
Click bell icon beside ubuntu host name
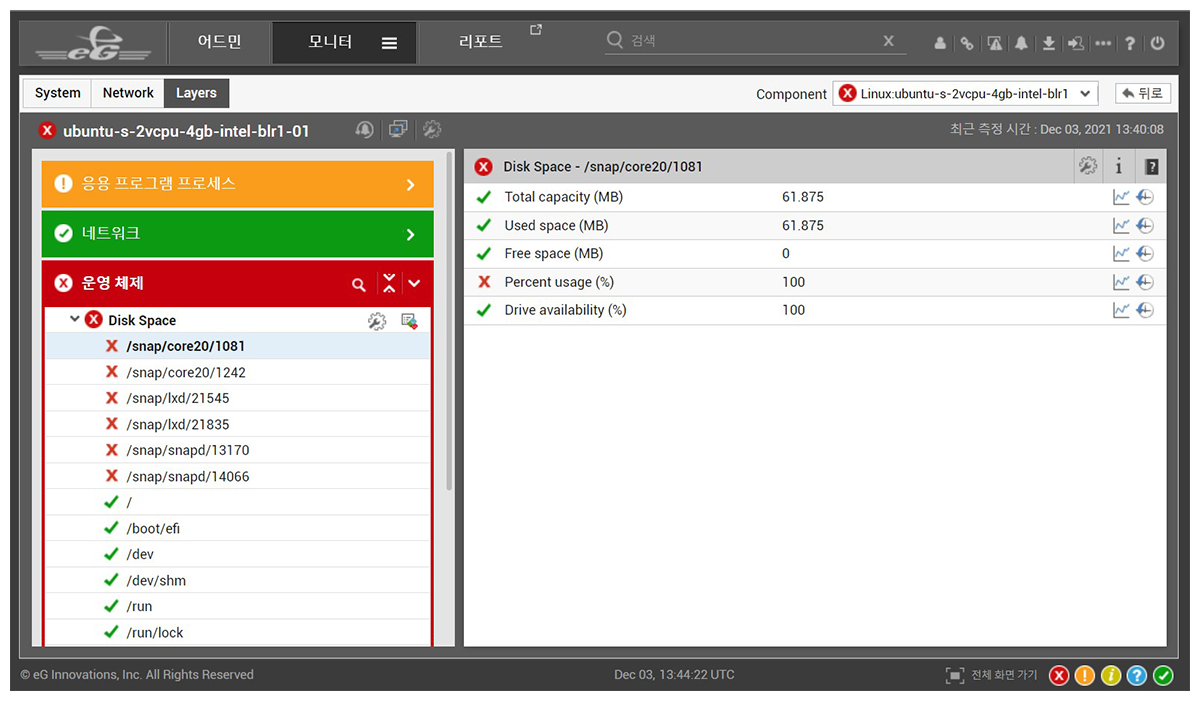(x=365, y=129)
